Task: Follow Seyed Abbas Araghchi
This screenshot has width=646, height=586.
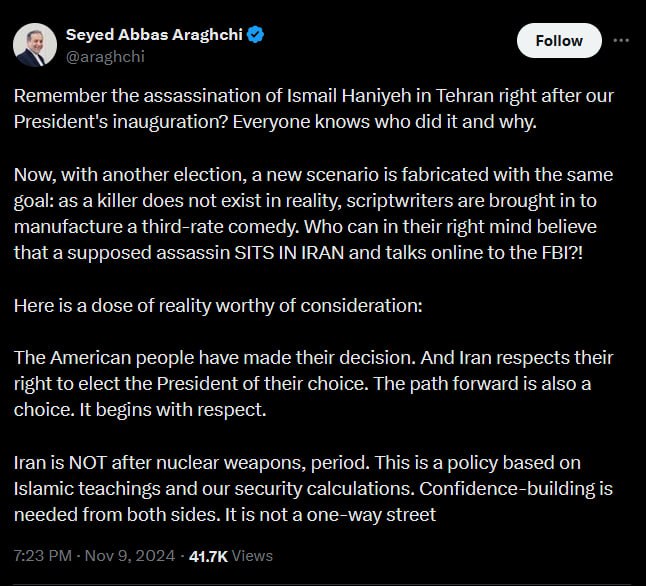Action: coord(559,41)
